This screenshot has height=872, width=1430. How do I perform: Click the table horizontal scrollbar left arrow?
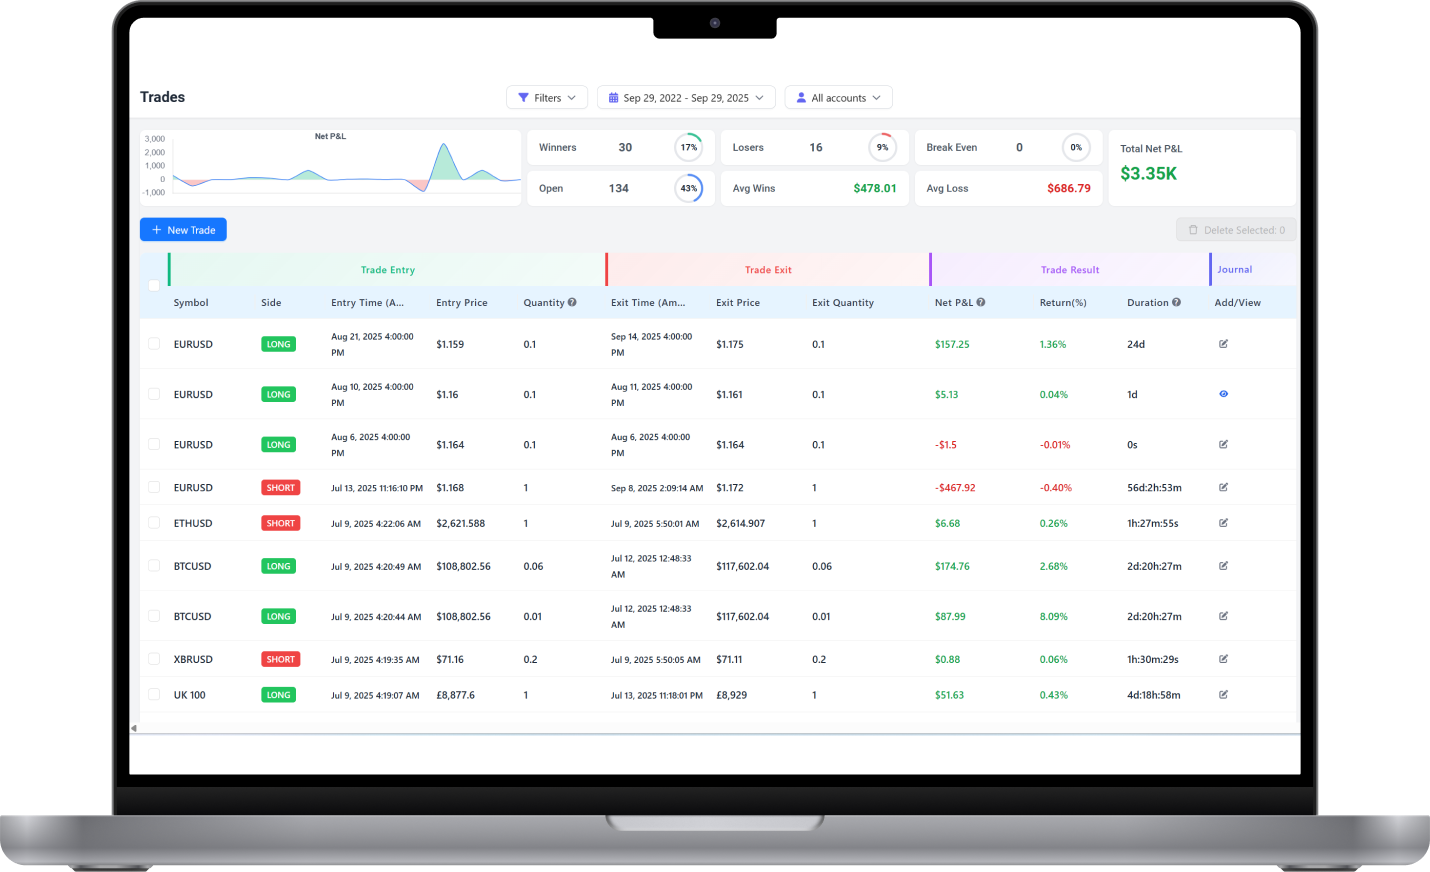pos(134,728)
